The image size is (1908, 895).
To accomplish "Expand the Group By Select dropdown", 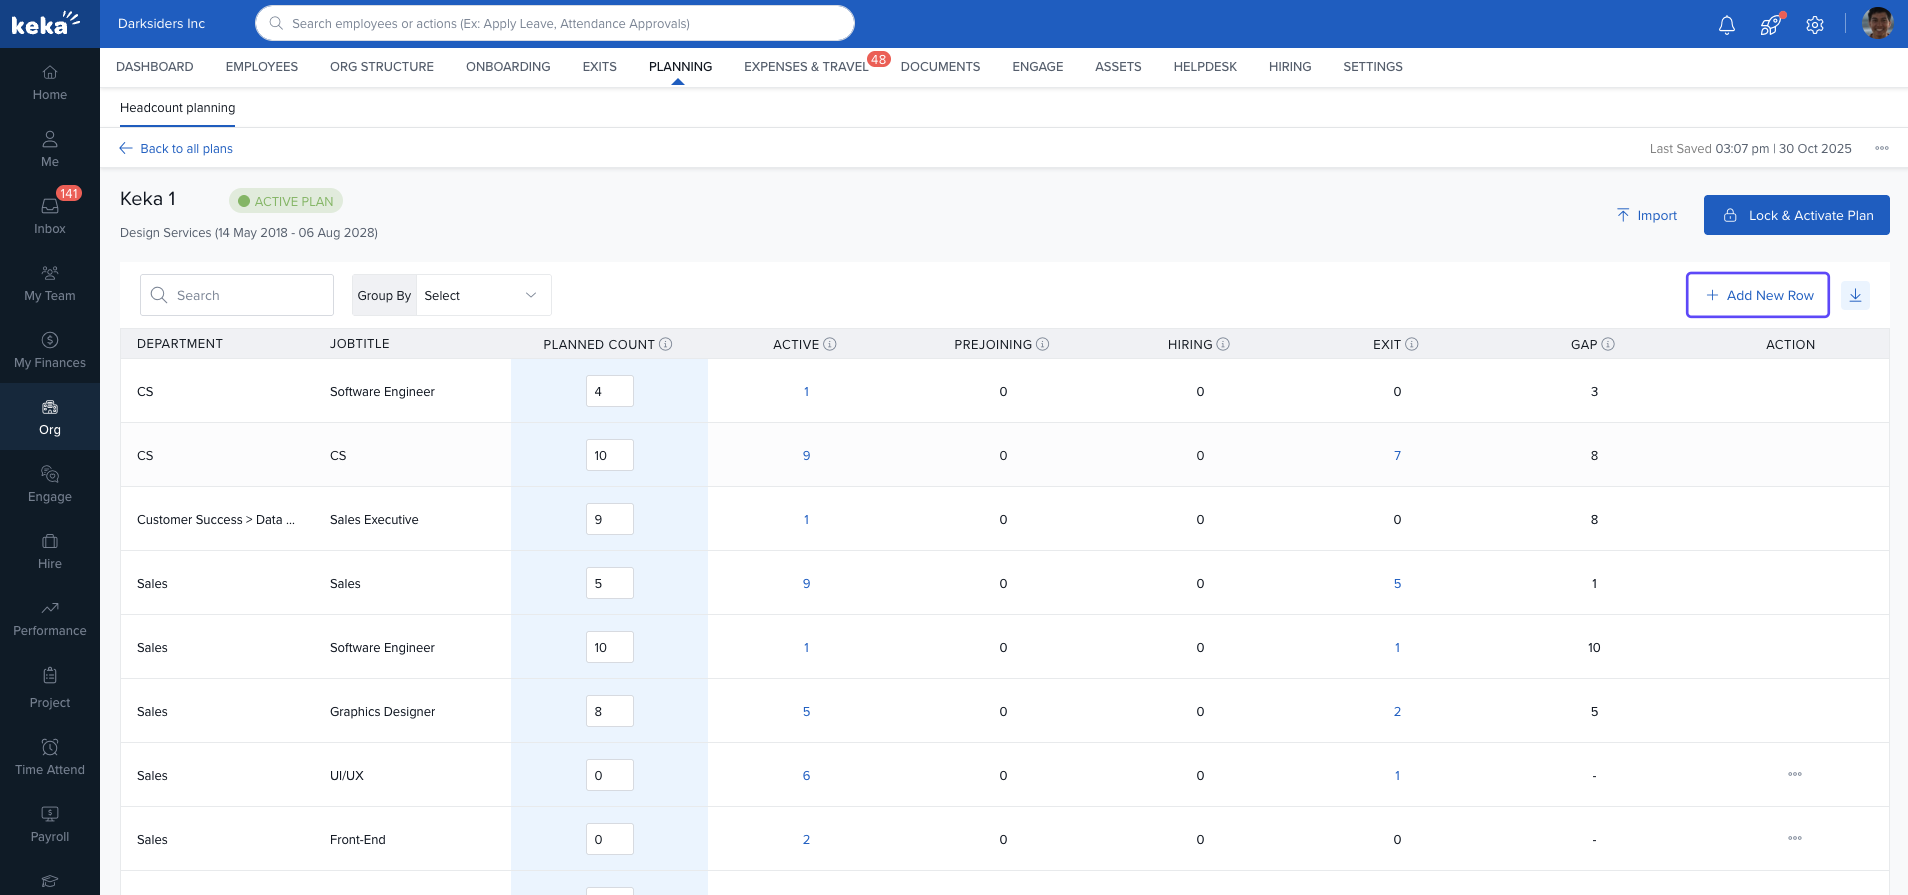I will [483, 295].
